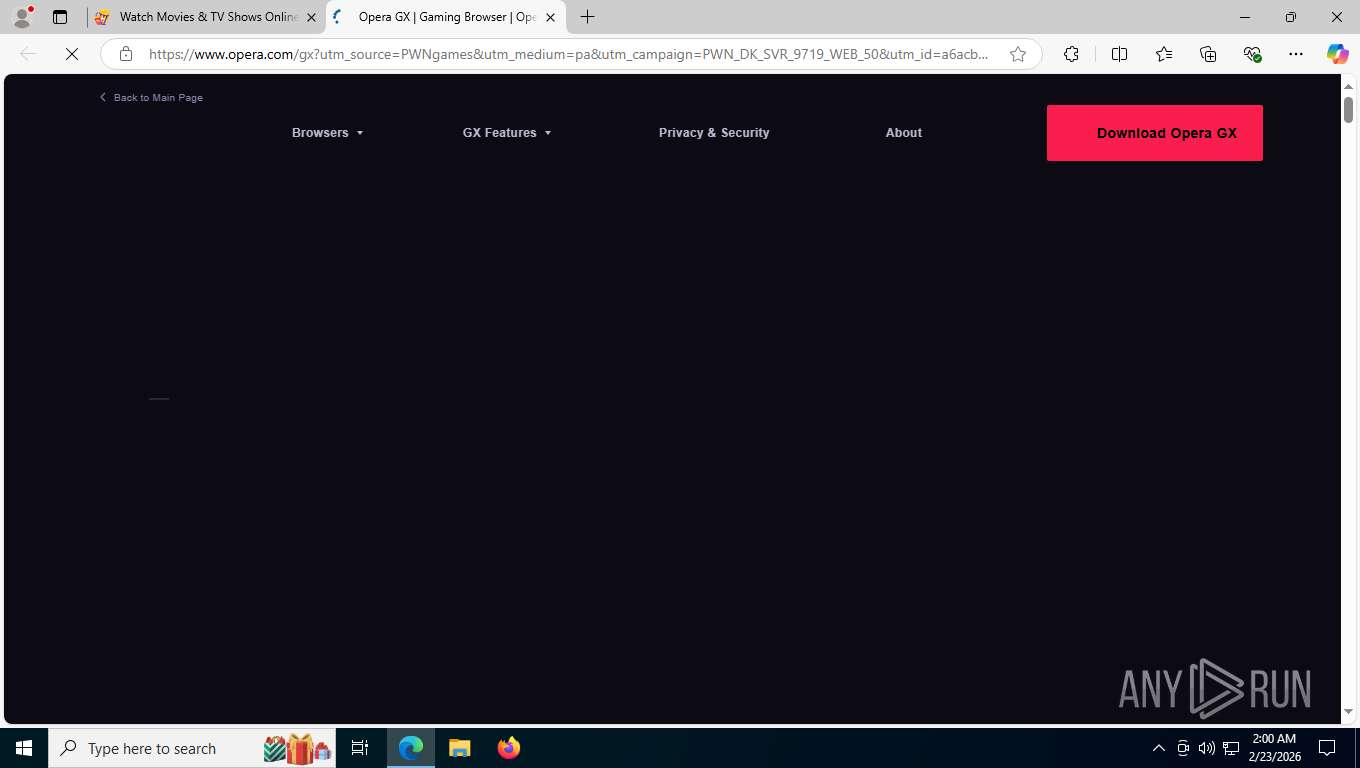Focus the address bar URL

tap(568, 54)
